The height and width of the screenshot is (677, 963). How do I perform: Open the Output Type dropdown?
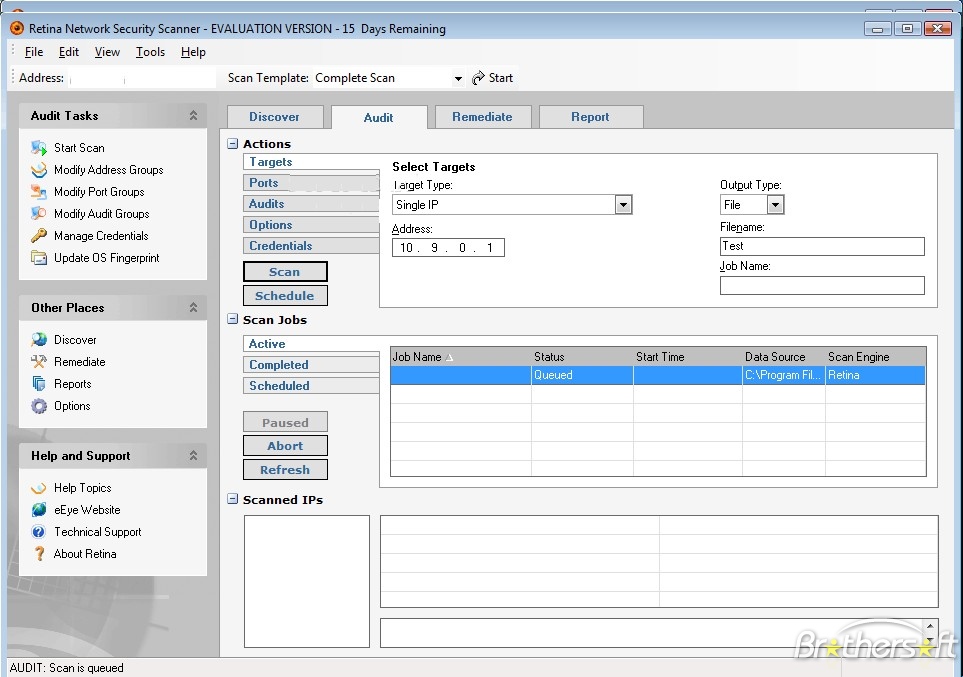coord(775,205)
